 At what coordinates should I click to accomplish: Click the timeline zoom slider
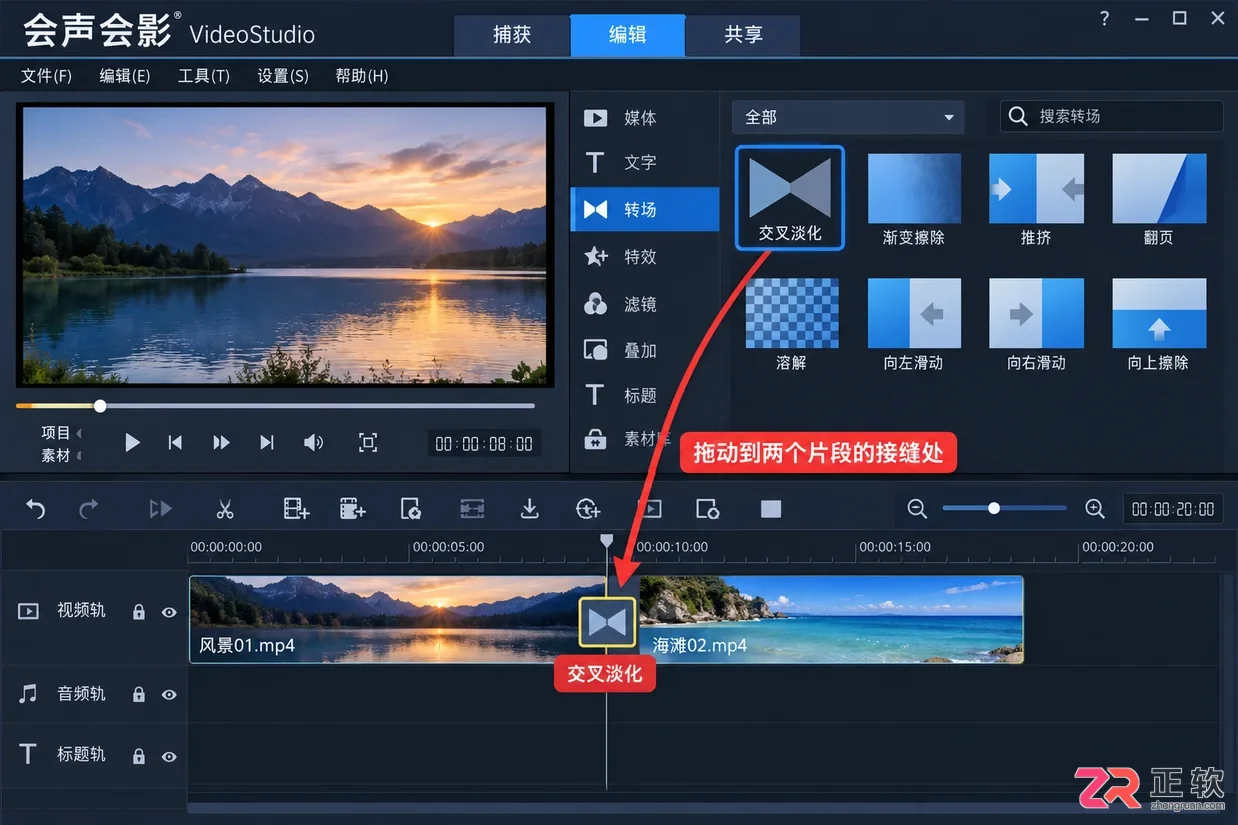pyautogui.click(x=1005, y=509)
